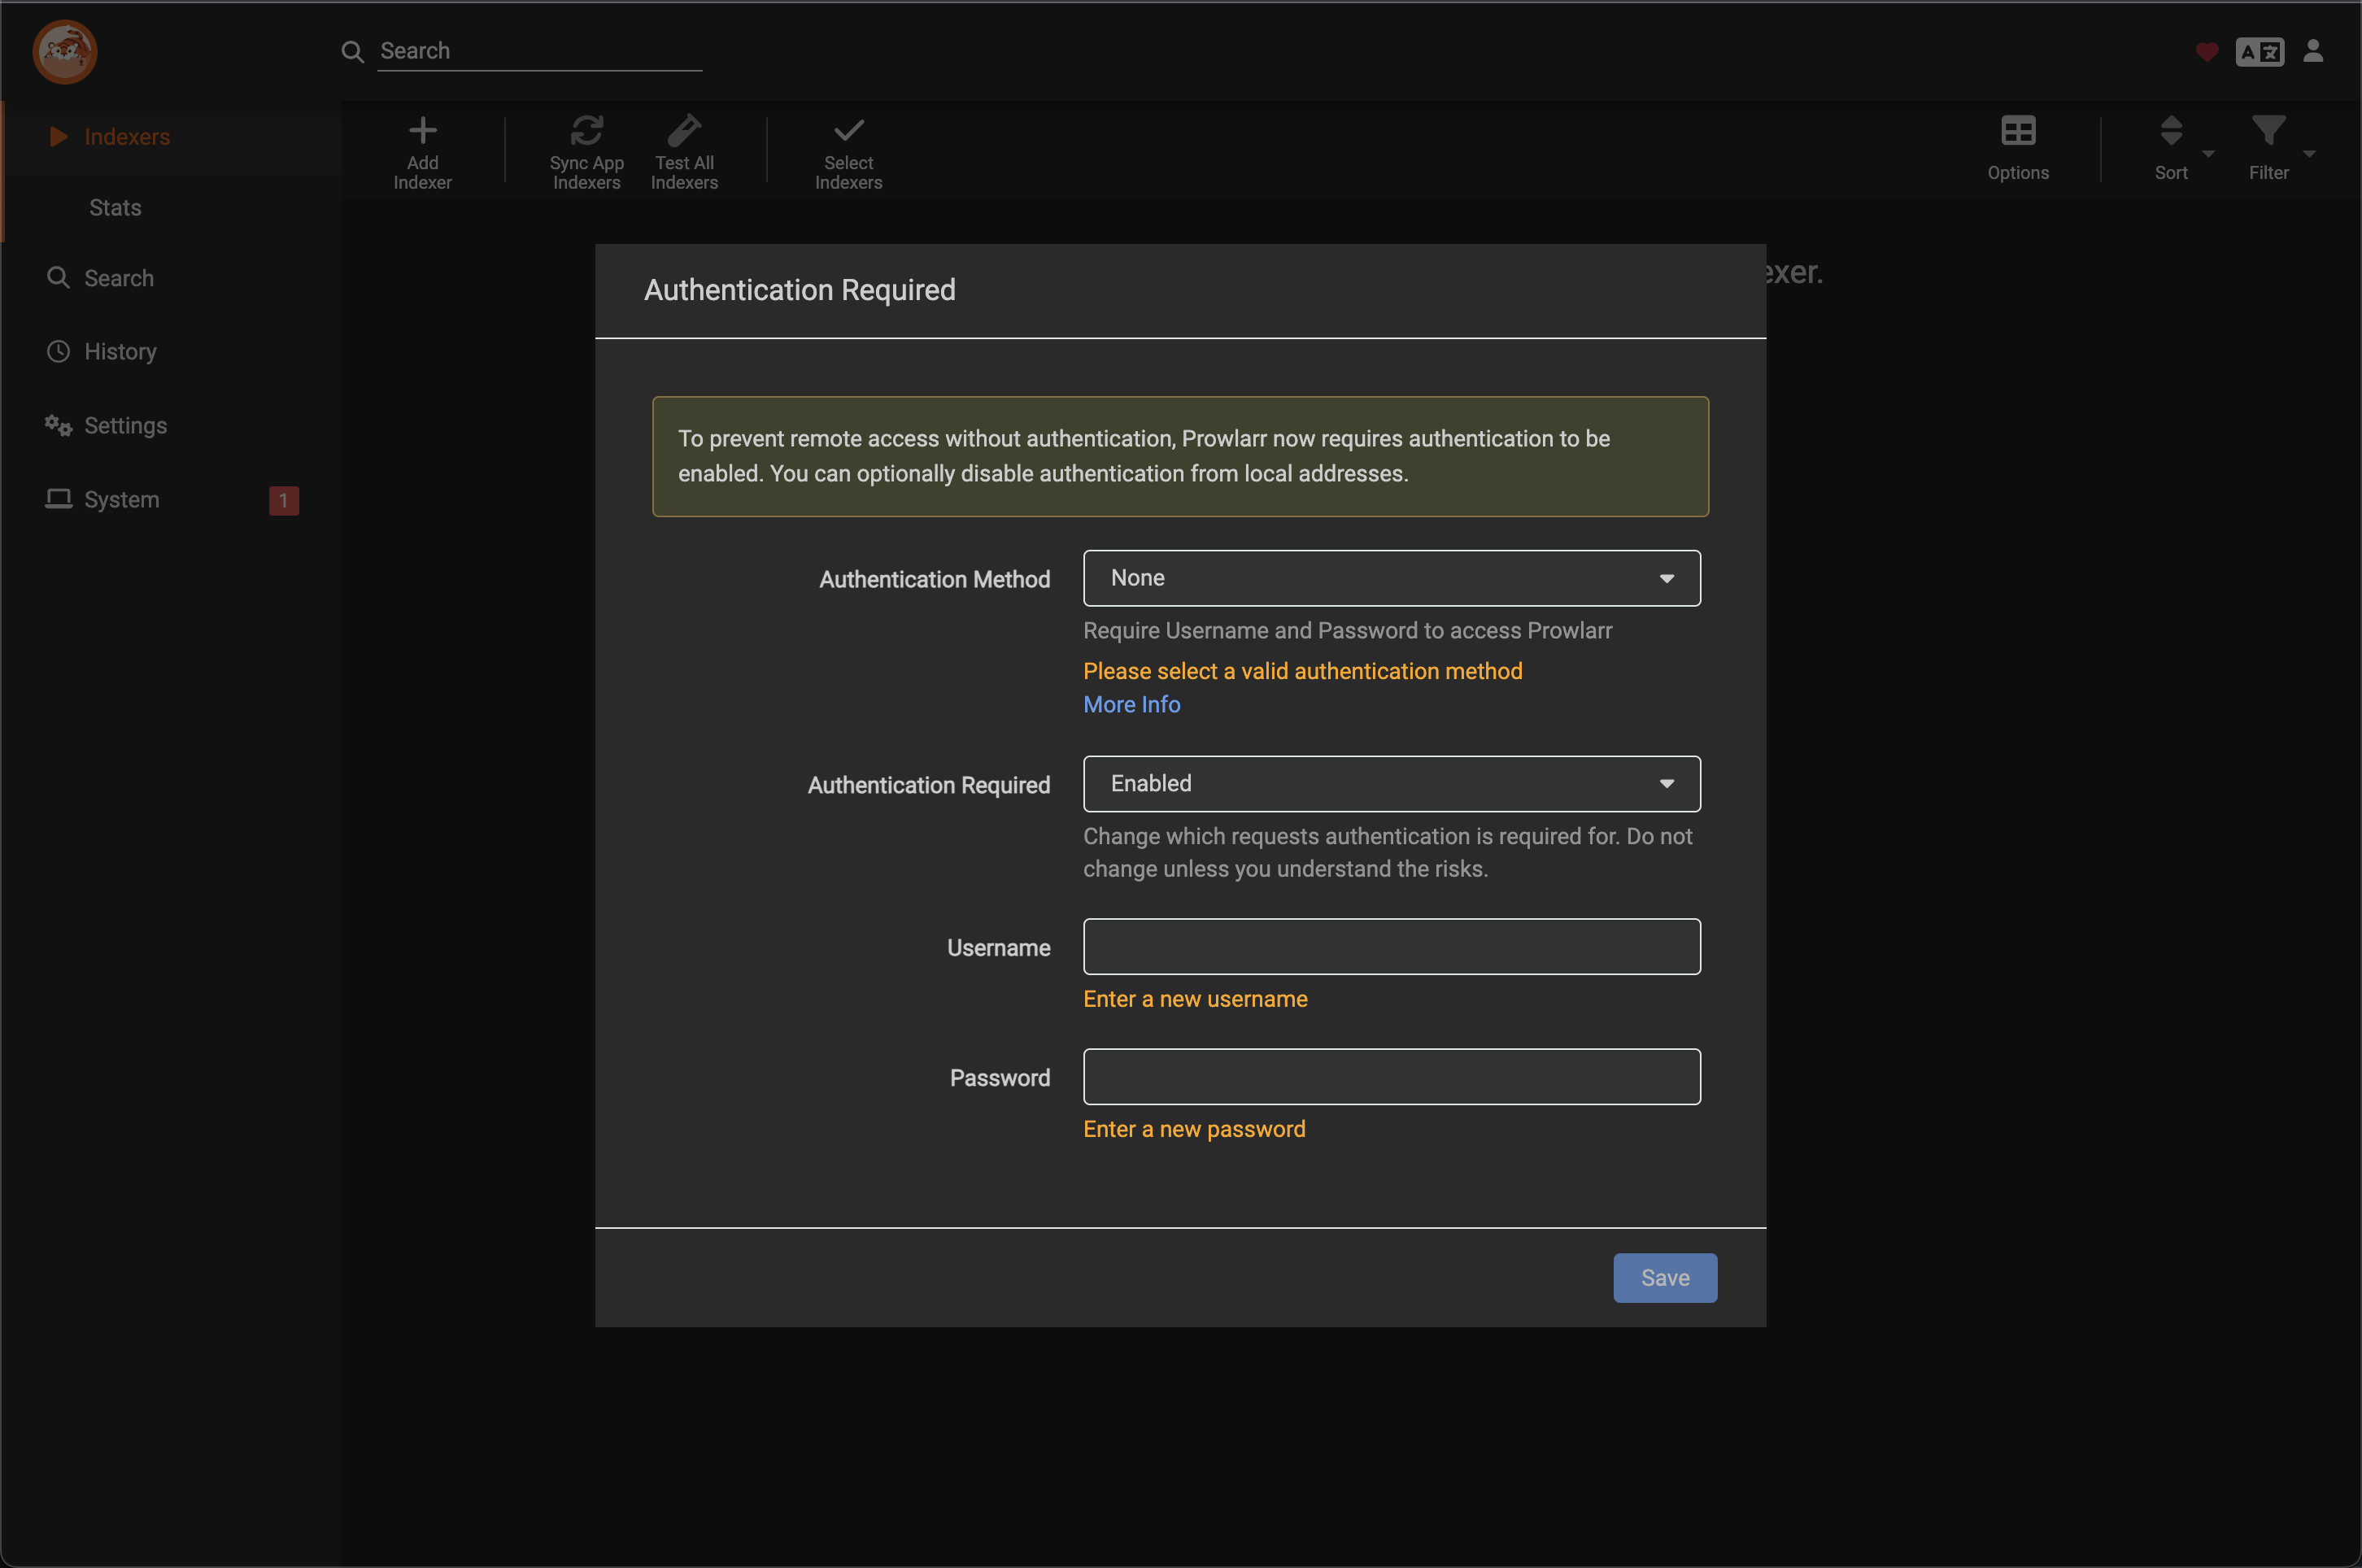Click the red System badge showing 1
Image resolution: width=2362 pixels, height=1568 pixels.
[284, 501]
